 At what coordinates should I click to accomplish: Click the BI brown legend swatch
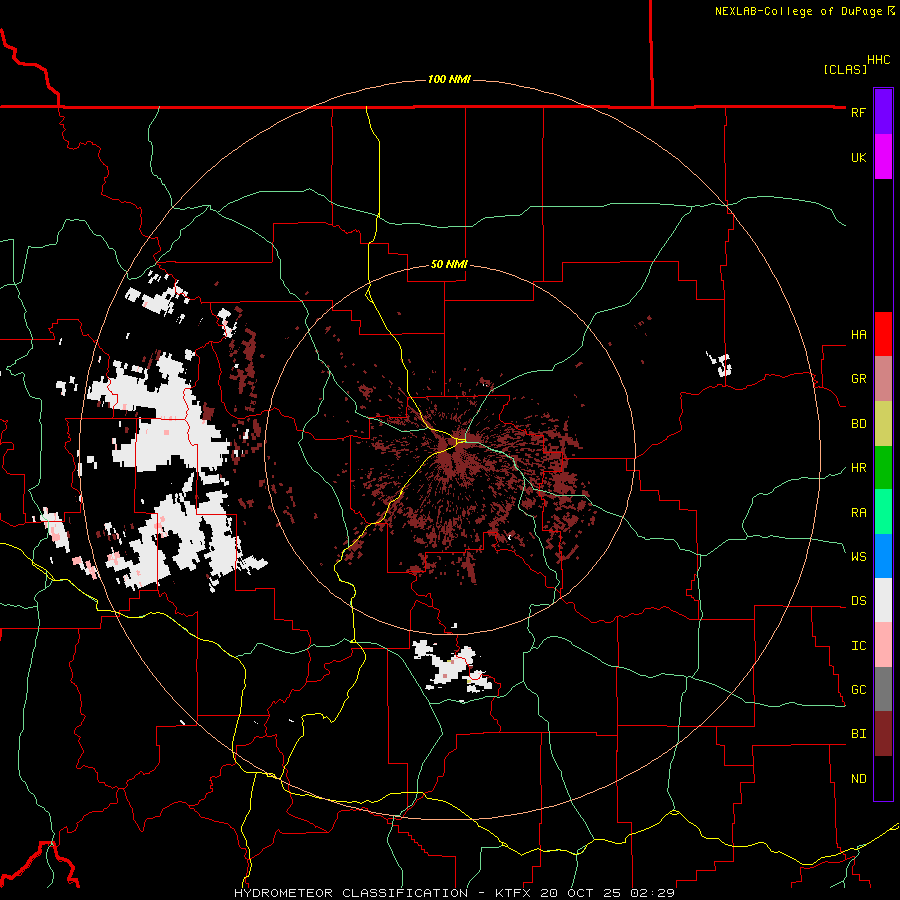click(x=883, y=734)
